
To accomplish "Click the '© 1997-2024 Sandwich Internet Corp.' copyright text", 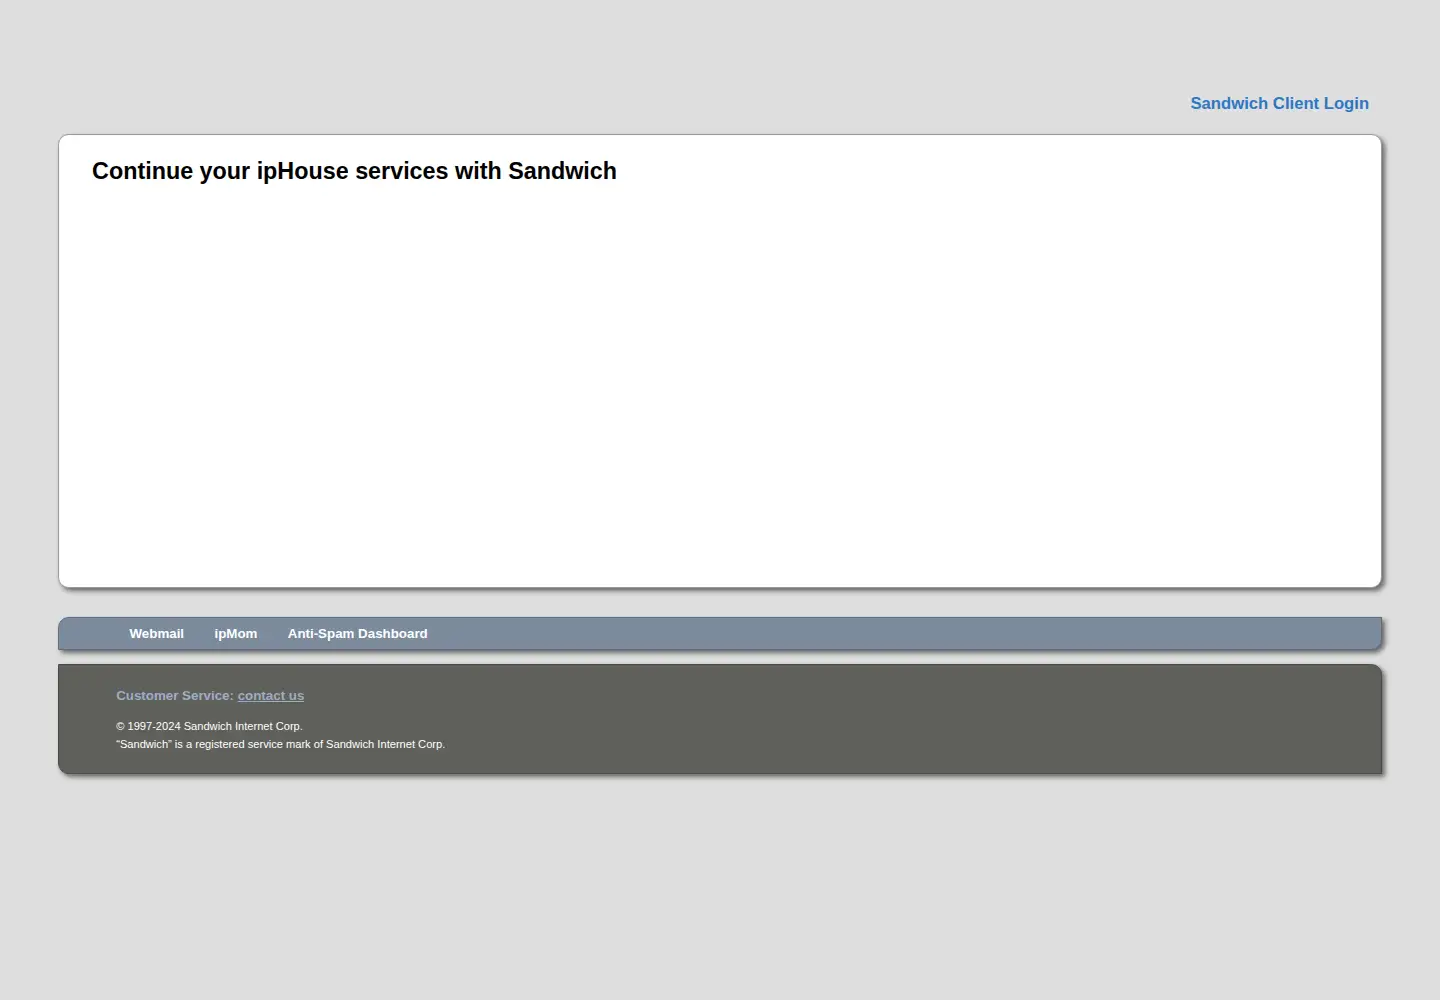I will point(209,726).
